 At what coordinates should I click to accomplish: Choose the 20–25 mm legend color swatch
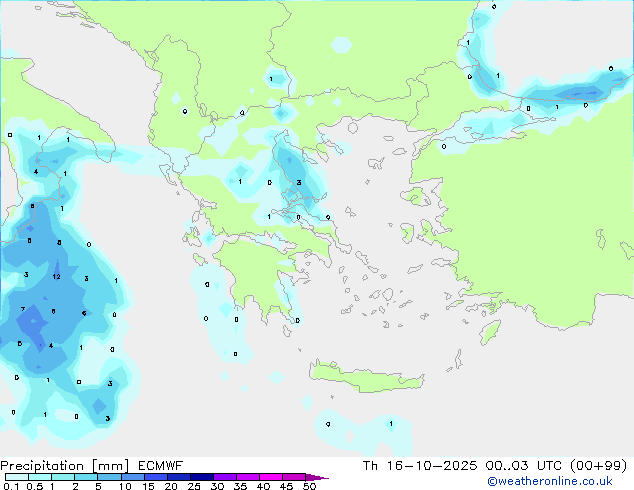click(179, 477)
